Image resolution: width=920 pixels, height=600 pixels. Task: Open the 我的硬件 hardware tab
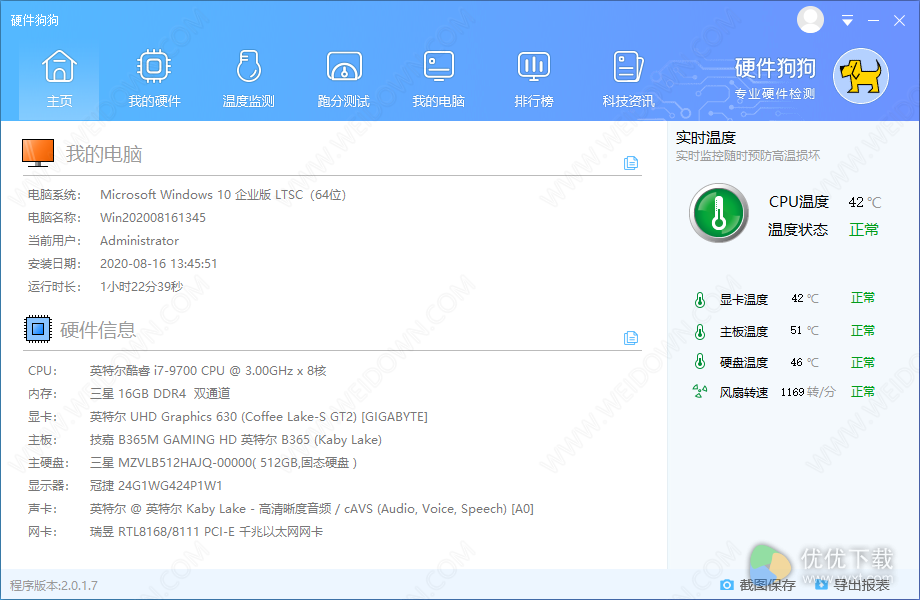[x=154, y=79]
